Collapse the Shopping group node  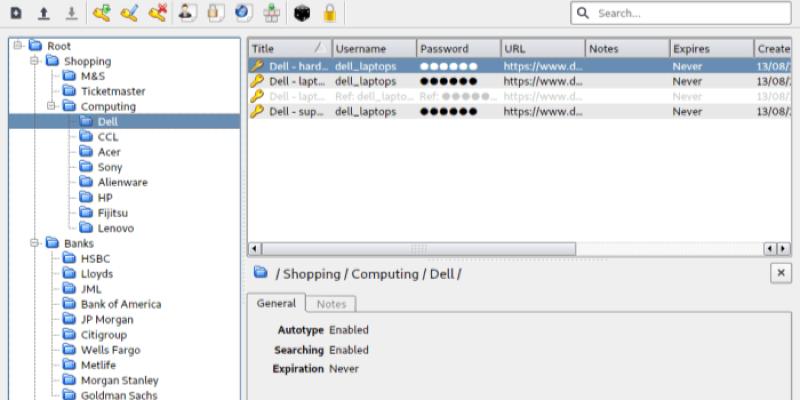[34, 61]
